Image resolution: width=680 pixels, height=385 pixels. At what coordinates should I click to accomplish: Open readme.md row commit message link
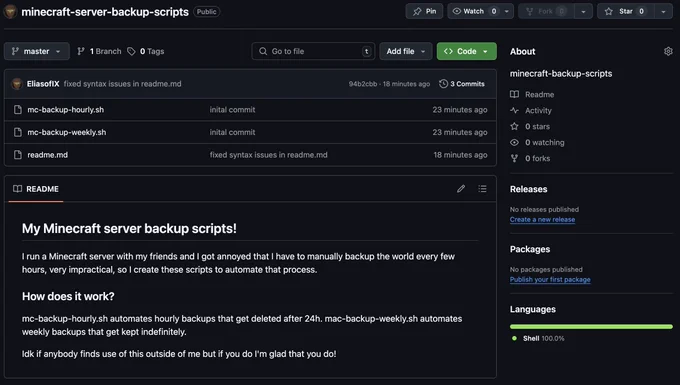click(268, 155)
